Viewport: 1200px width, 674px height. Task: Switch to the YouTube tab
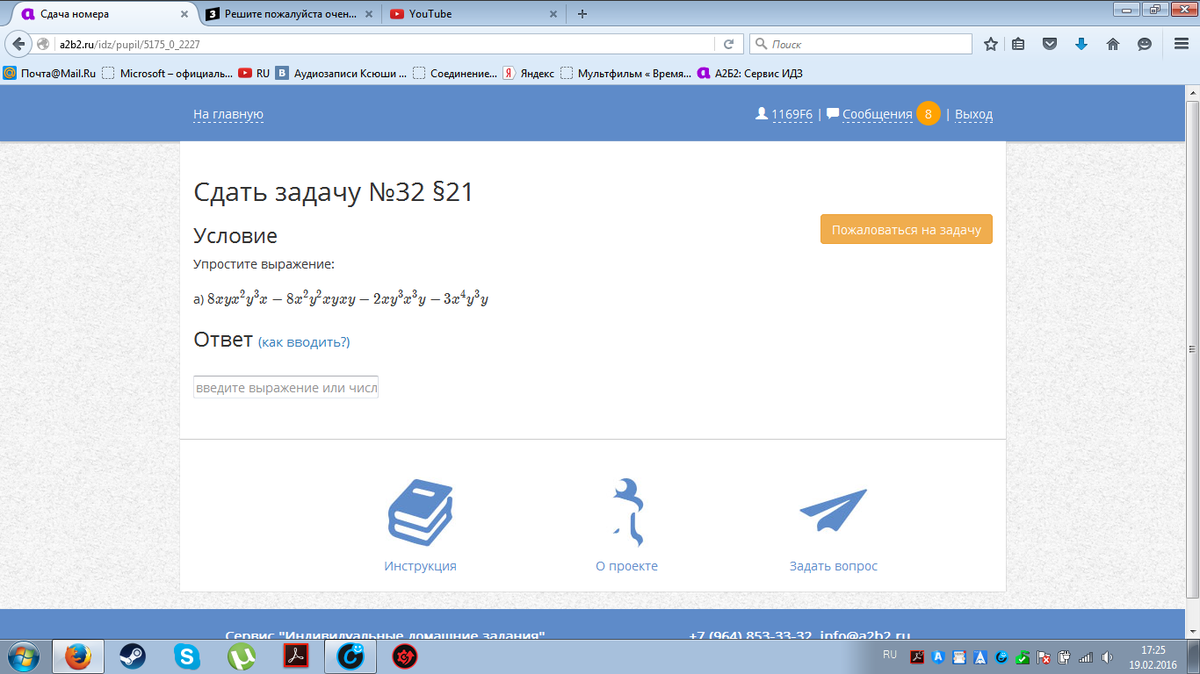474,14
